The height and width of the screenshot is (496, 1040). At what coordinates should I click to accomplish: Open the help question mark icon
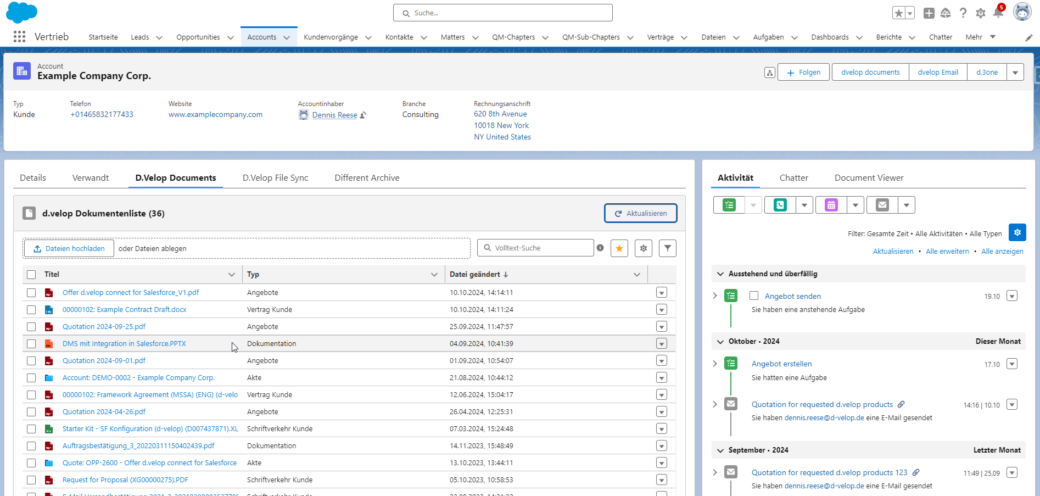click(962, 13)
